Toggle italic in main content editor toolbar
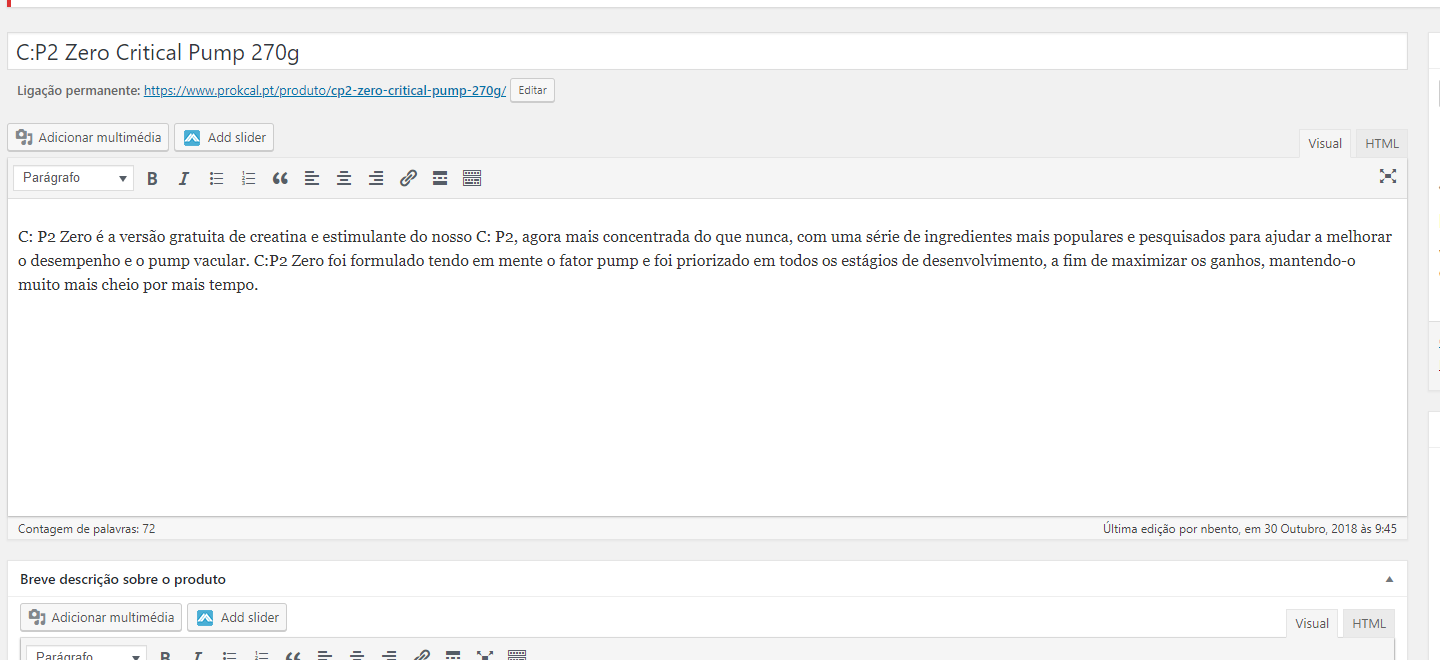Screen dimensions: 1440x660 click(x=184, y=178)
